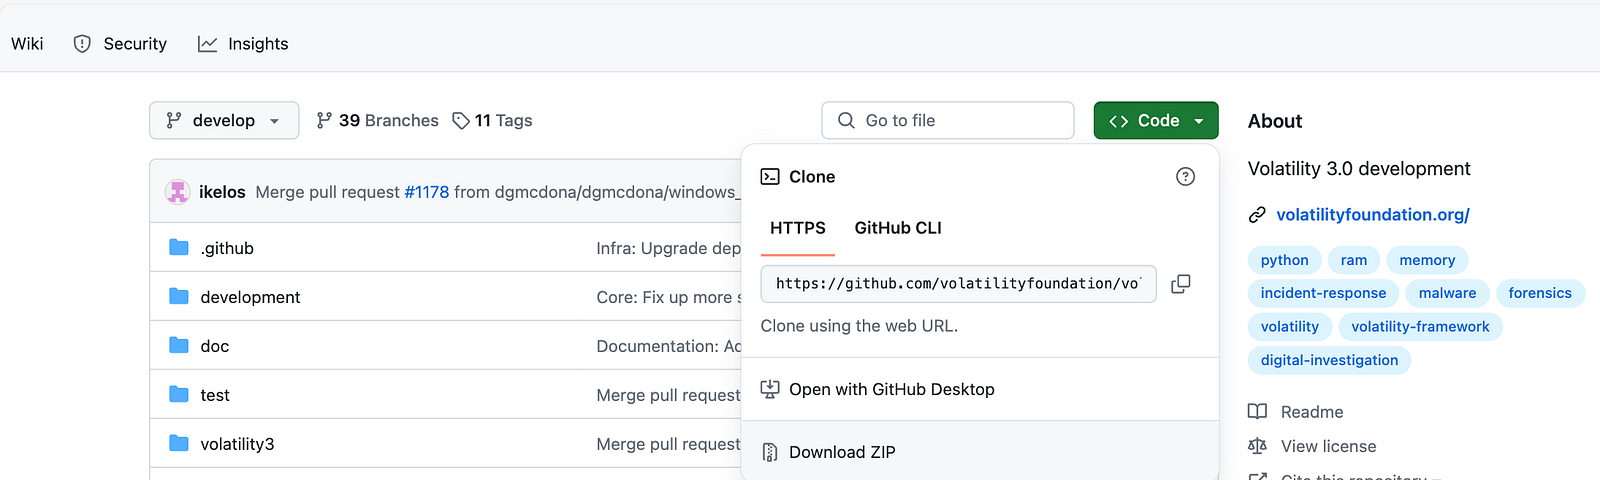The width and height of the screenshot is (1600, 480).
Task: Open the ram topic tag
Action: [x=1354, y=260]
